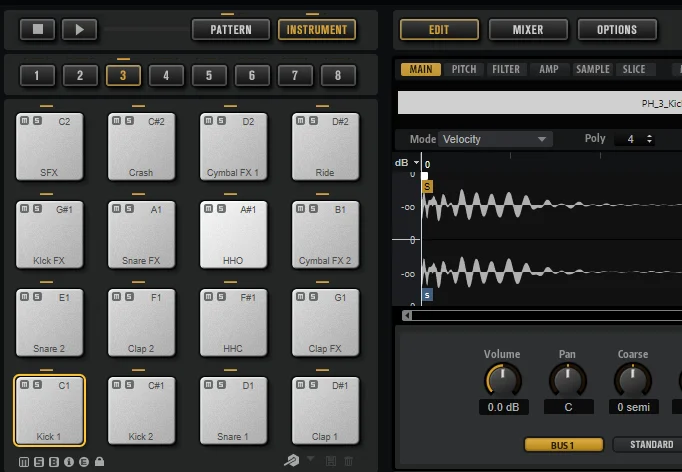This screenshot has height=472, width=682.
Task: Open the FILTER edit tab
Action: (506, 69)
